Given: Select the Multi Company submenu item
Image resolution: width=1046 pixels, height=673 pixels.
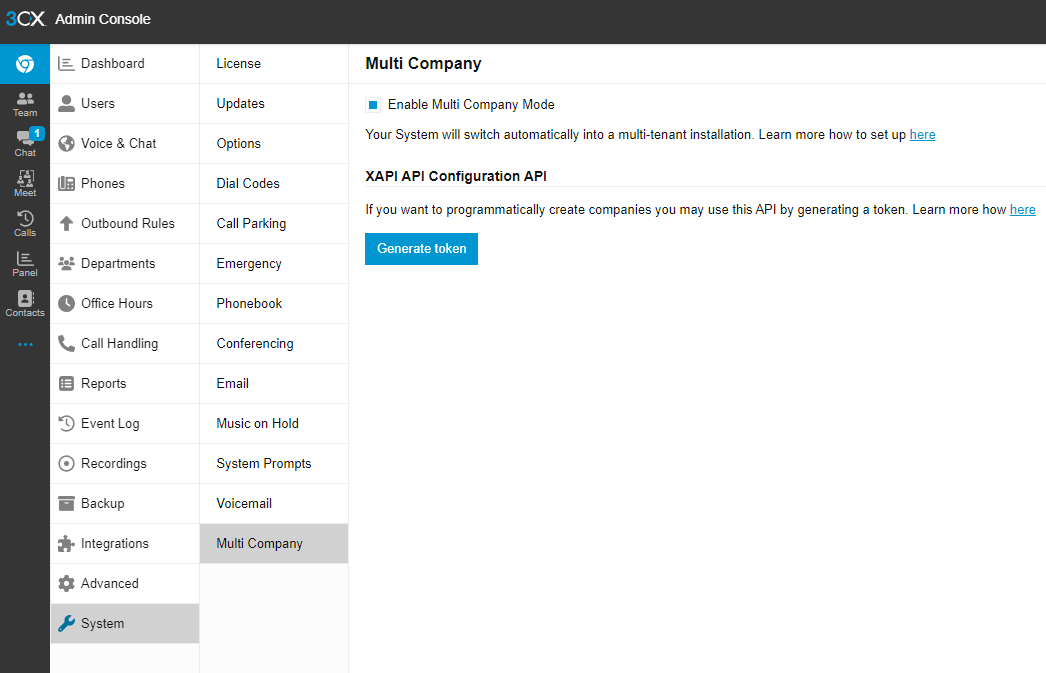Looking at the screenshot, I should click(274, 544).
